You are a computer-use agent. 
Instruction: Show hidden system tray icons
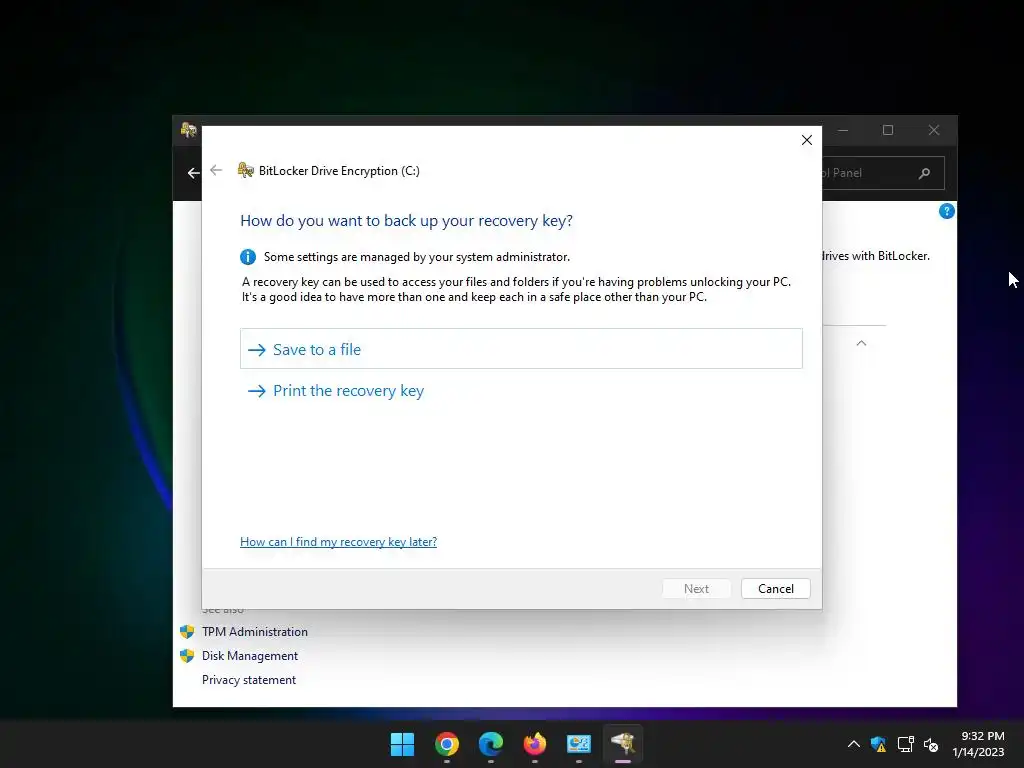pyautogui.click(x=854, y=744)
